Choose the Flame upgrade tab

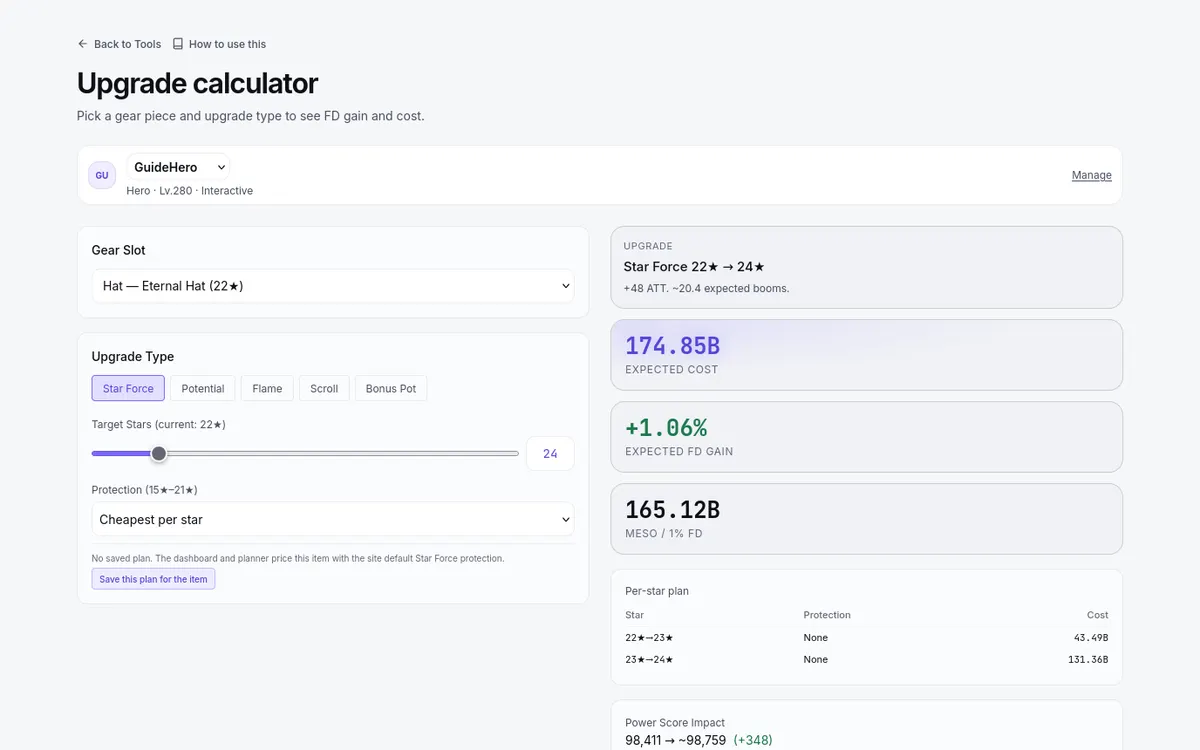[x=267, y=388]
